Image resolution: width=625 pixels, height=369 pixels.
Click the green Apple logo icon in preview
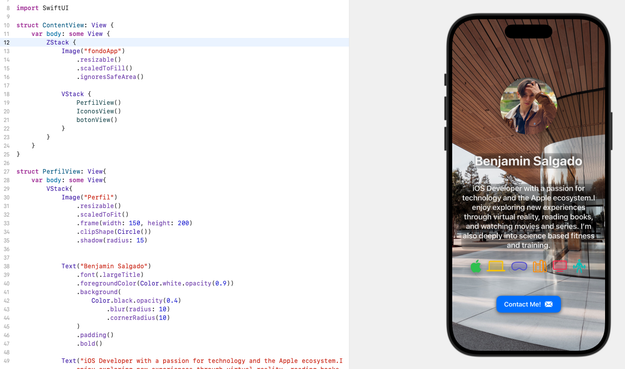(x=476, y=266)
